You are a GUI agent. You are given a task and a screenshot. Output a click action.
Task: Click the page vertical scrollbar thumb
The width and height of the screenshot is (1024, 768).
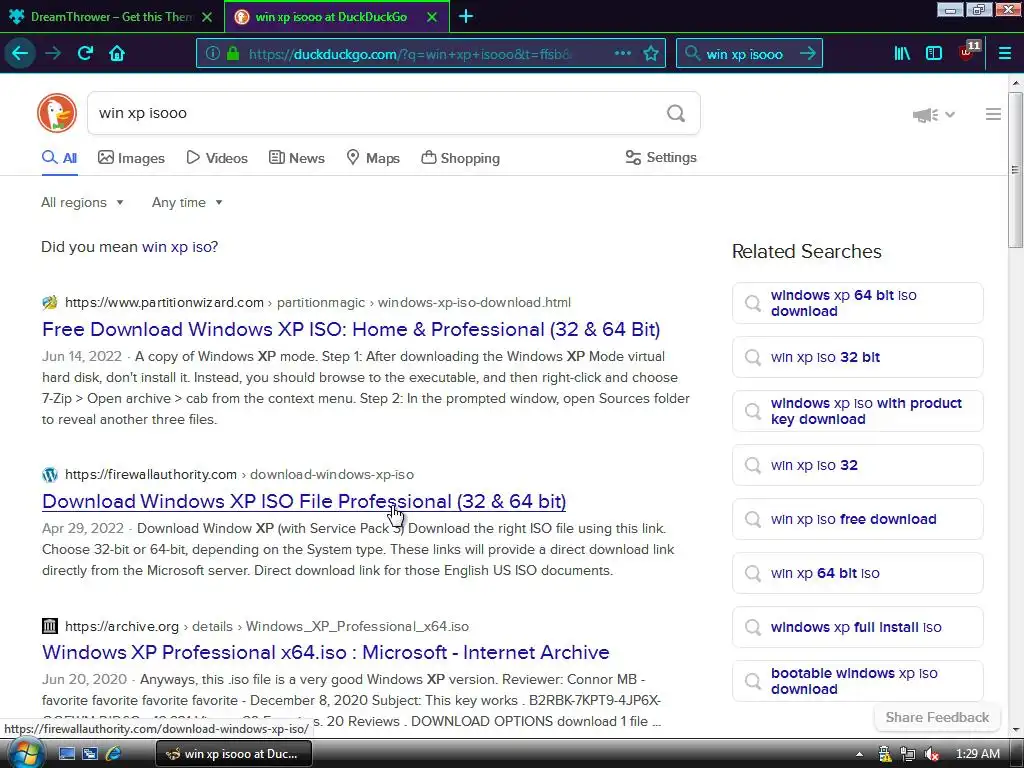tap(1015, 170)
